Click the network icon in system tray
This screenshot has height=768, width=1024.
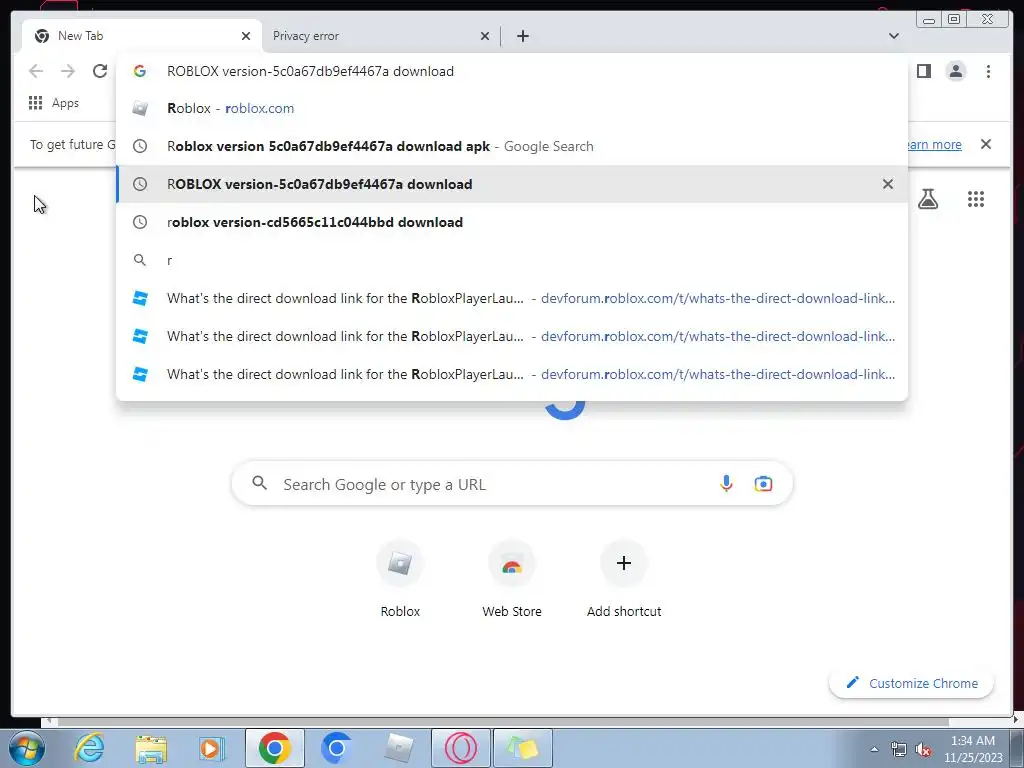point(899,749)
